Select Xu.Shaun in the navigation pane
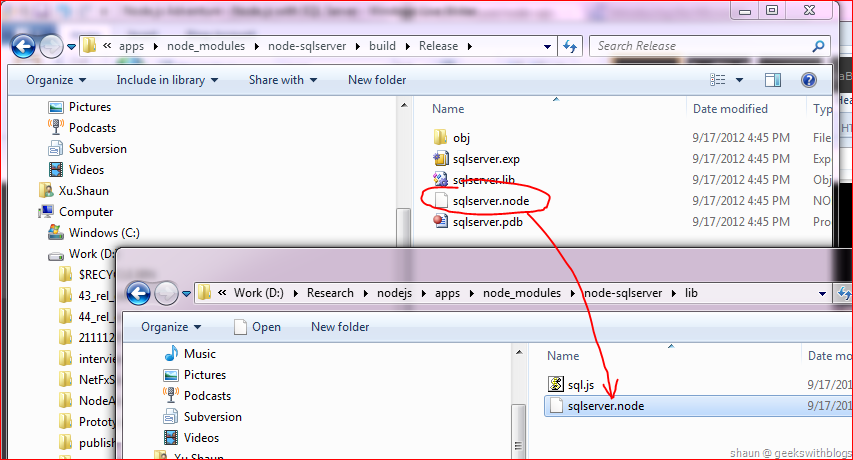This screenshot has width=853, height=460. (x=74, y=191)
